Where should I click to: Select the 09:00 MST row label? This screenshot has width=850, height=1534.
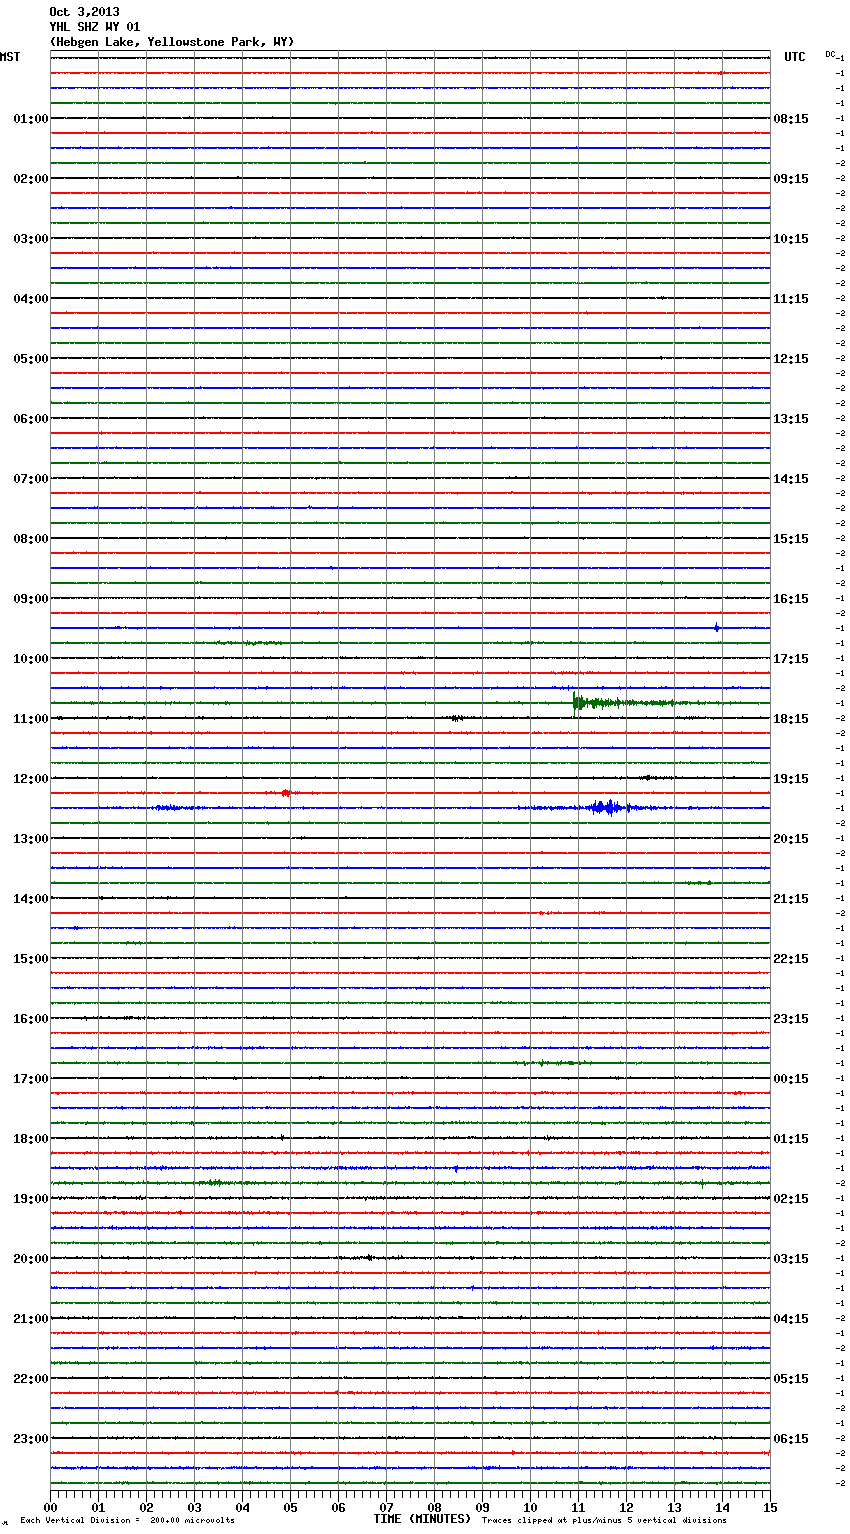(x=31, y=599)
